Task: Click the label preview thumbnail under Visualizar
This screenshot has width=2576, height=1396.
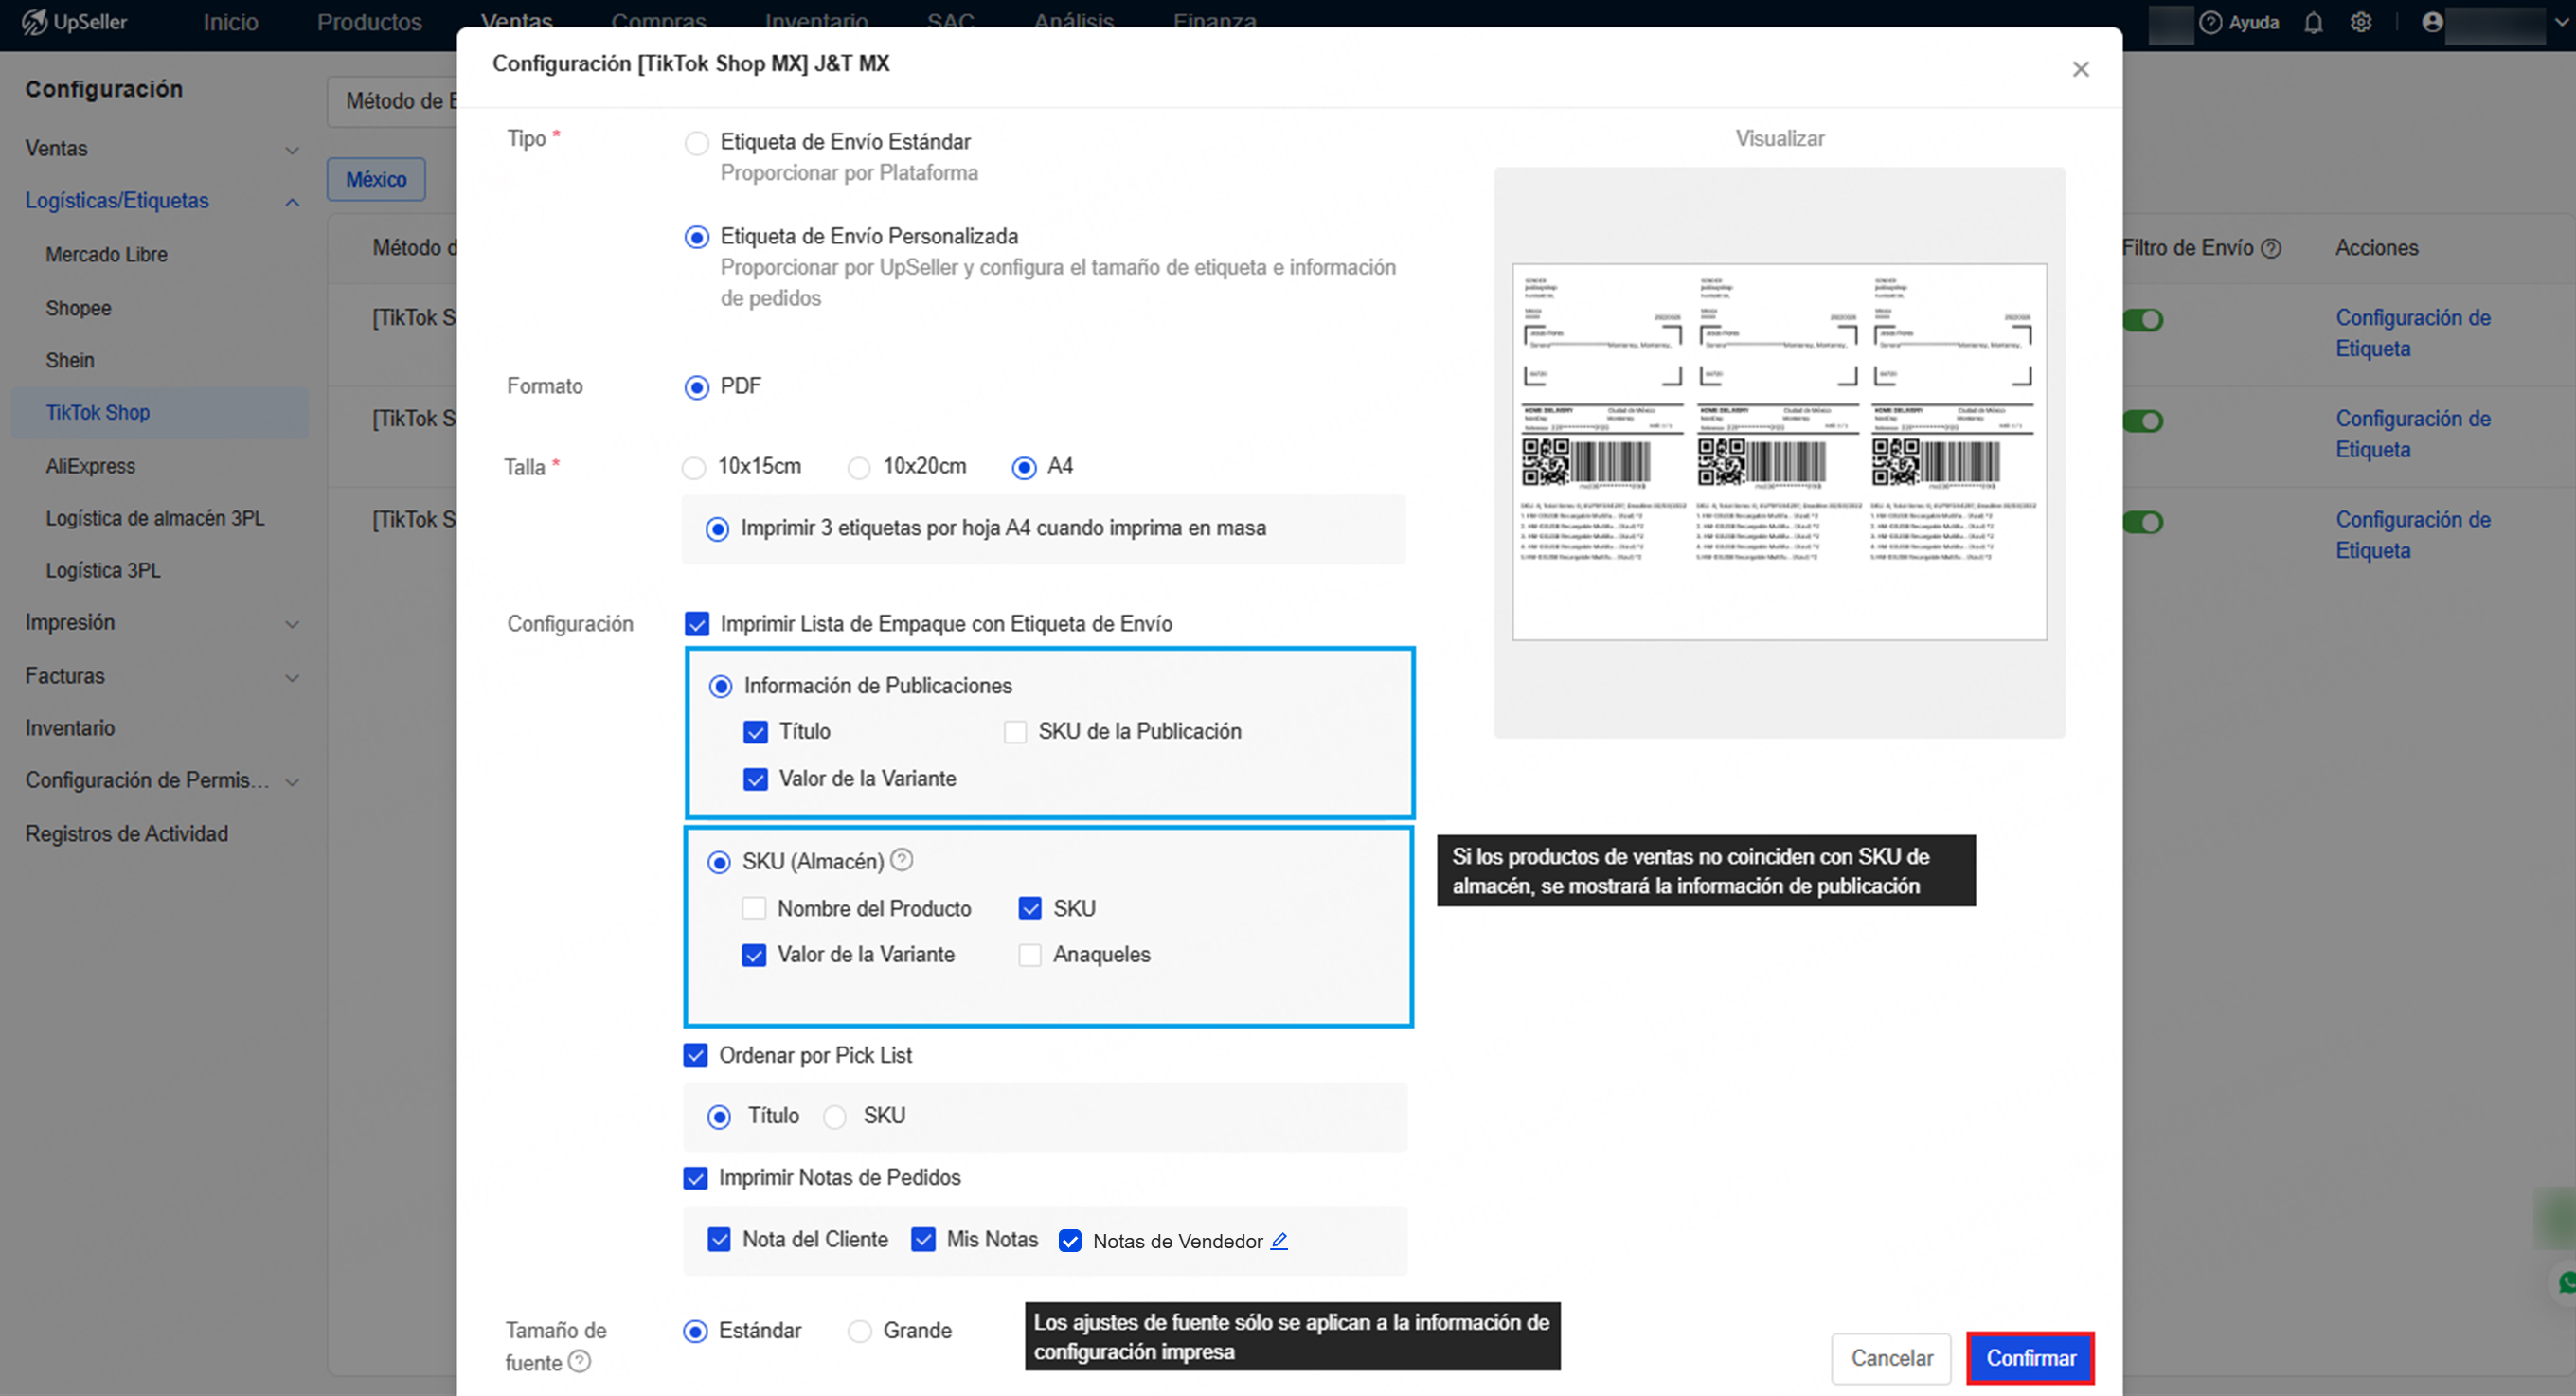Action: coord(1779,452)
